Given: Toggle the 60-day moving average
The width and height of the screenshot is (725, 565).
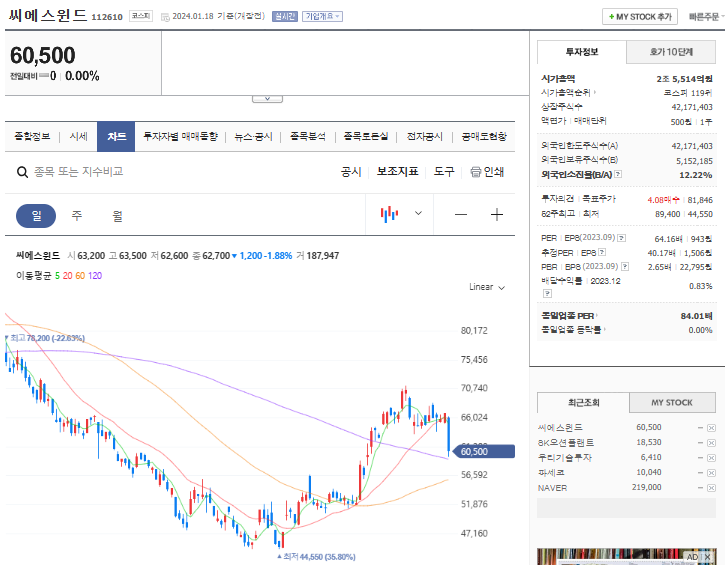Looking at the screenshot, I should (80, 276).
